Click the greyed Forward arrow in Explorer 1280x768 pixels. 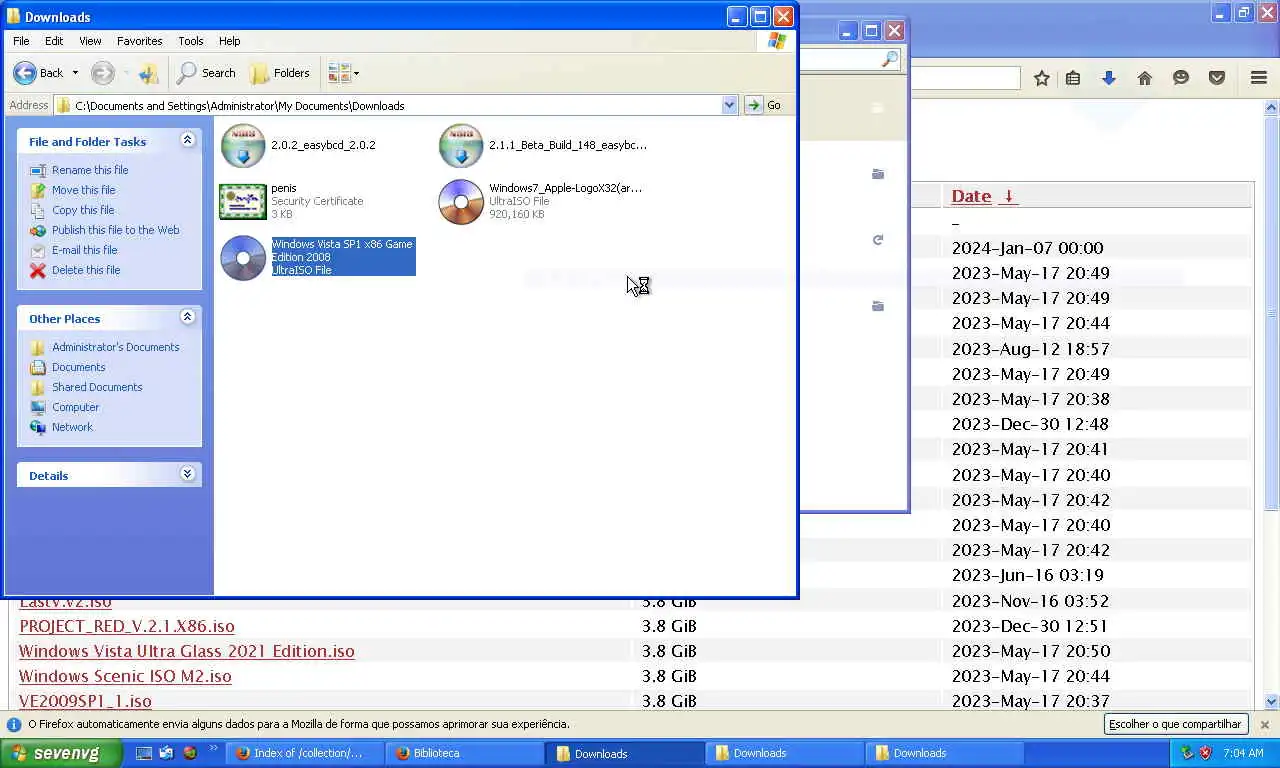click(102, 73)
